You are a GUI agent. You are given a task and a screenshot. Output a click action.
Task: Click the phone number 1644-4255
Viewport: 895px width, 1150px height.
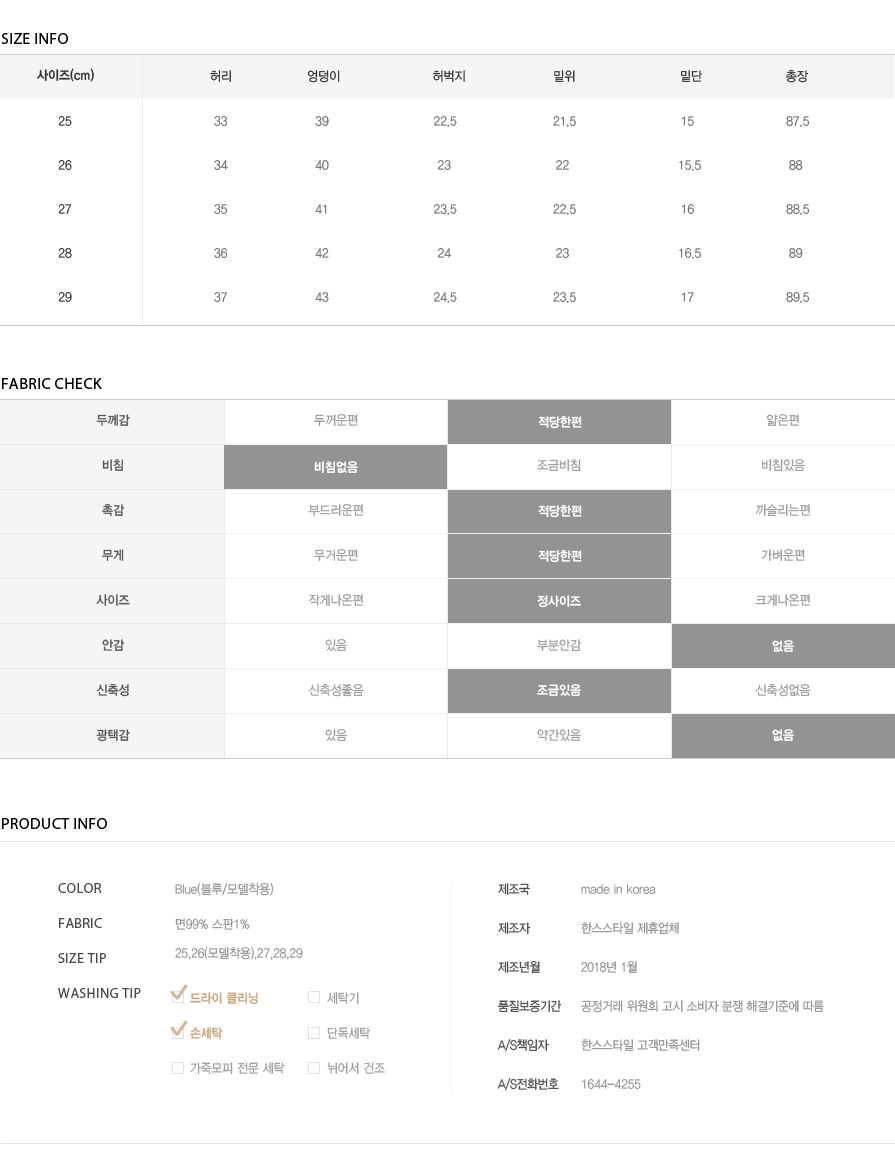pyautogui.click(x=610, y=1084)
